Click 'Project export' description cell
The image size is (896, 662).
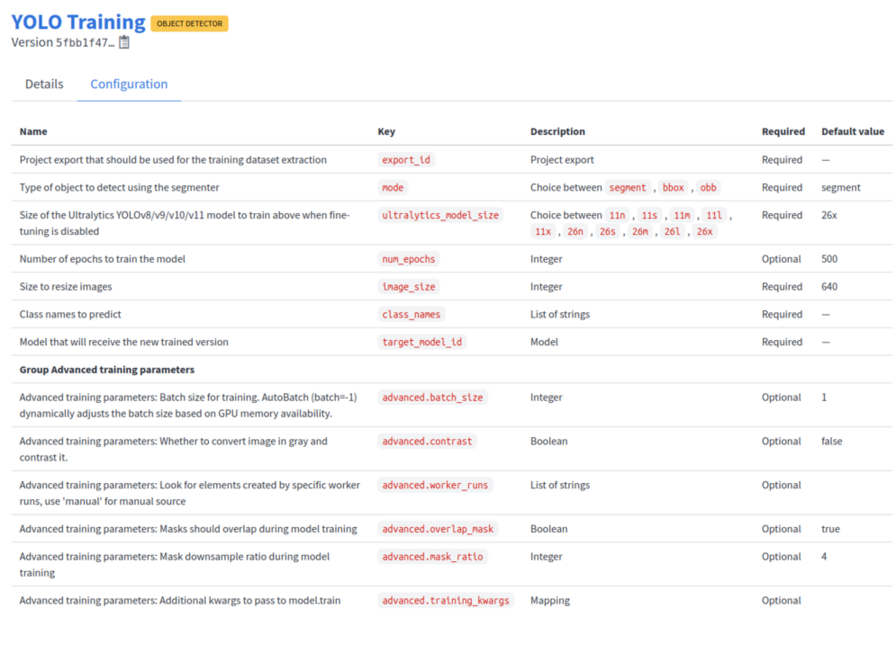[562, 159]
